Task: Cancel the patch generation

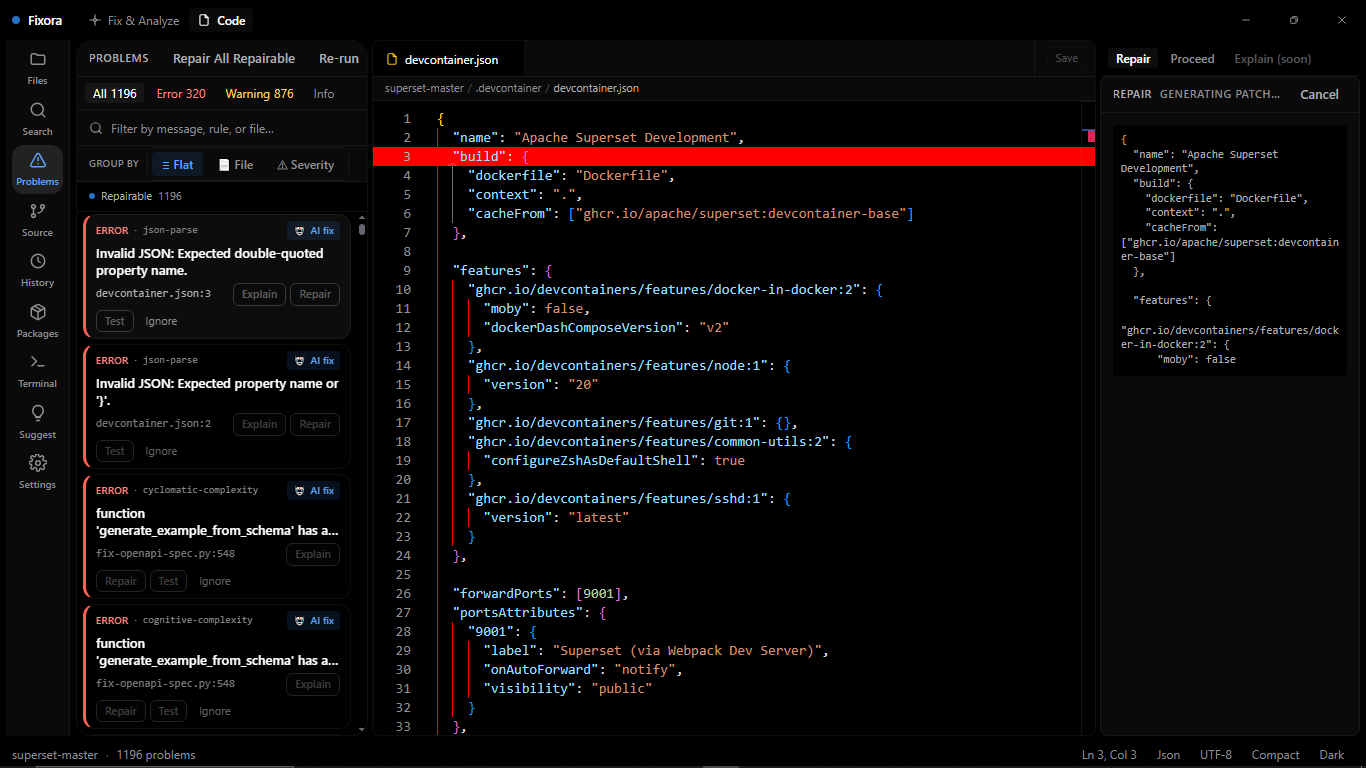Action: (x=1319, y=94)
